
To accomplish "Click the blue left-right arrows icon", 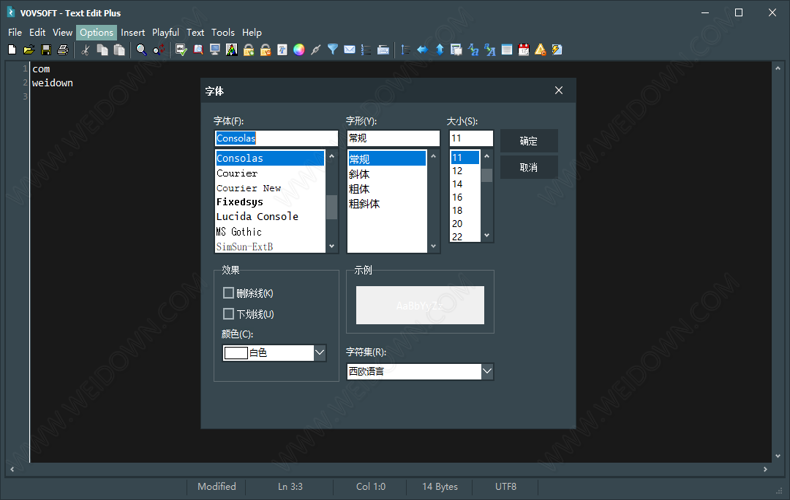I will pos(422,49).
